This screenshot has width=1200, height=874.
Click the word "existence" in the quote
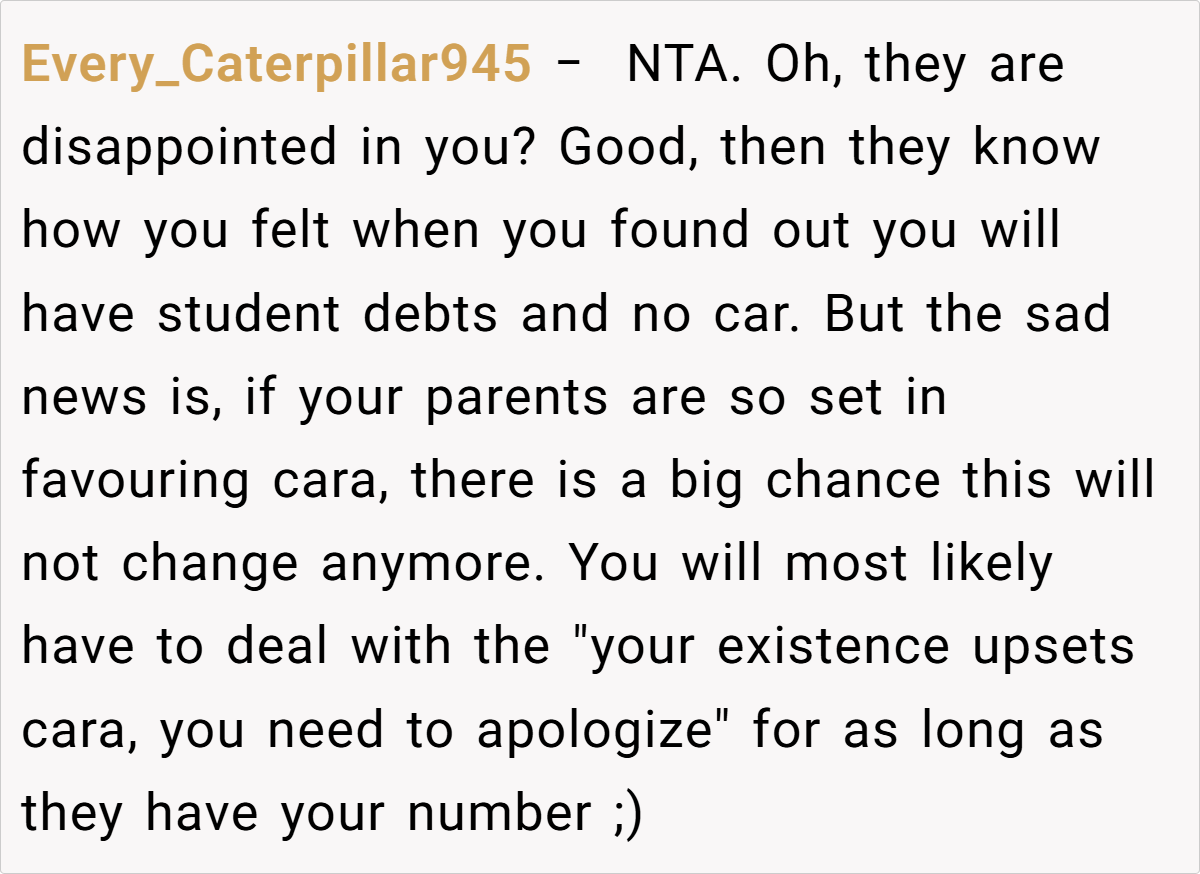pyautogui.click(x=833, y=647)
